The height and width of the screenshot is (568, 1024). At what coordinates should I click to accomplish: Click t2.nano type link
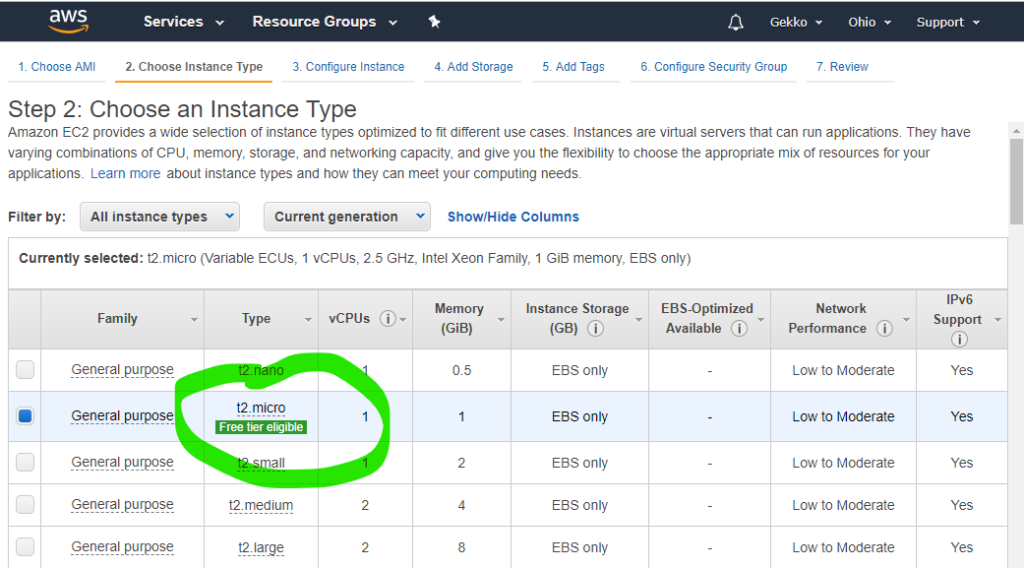point(261,370)
